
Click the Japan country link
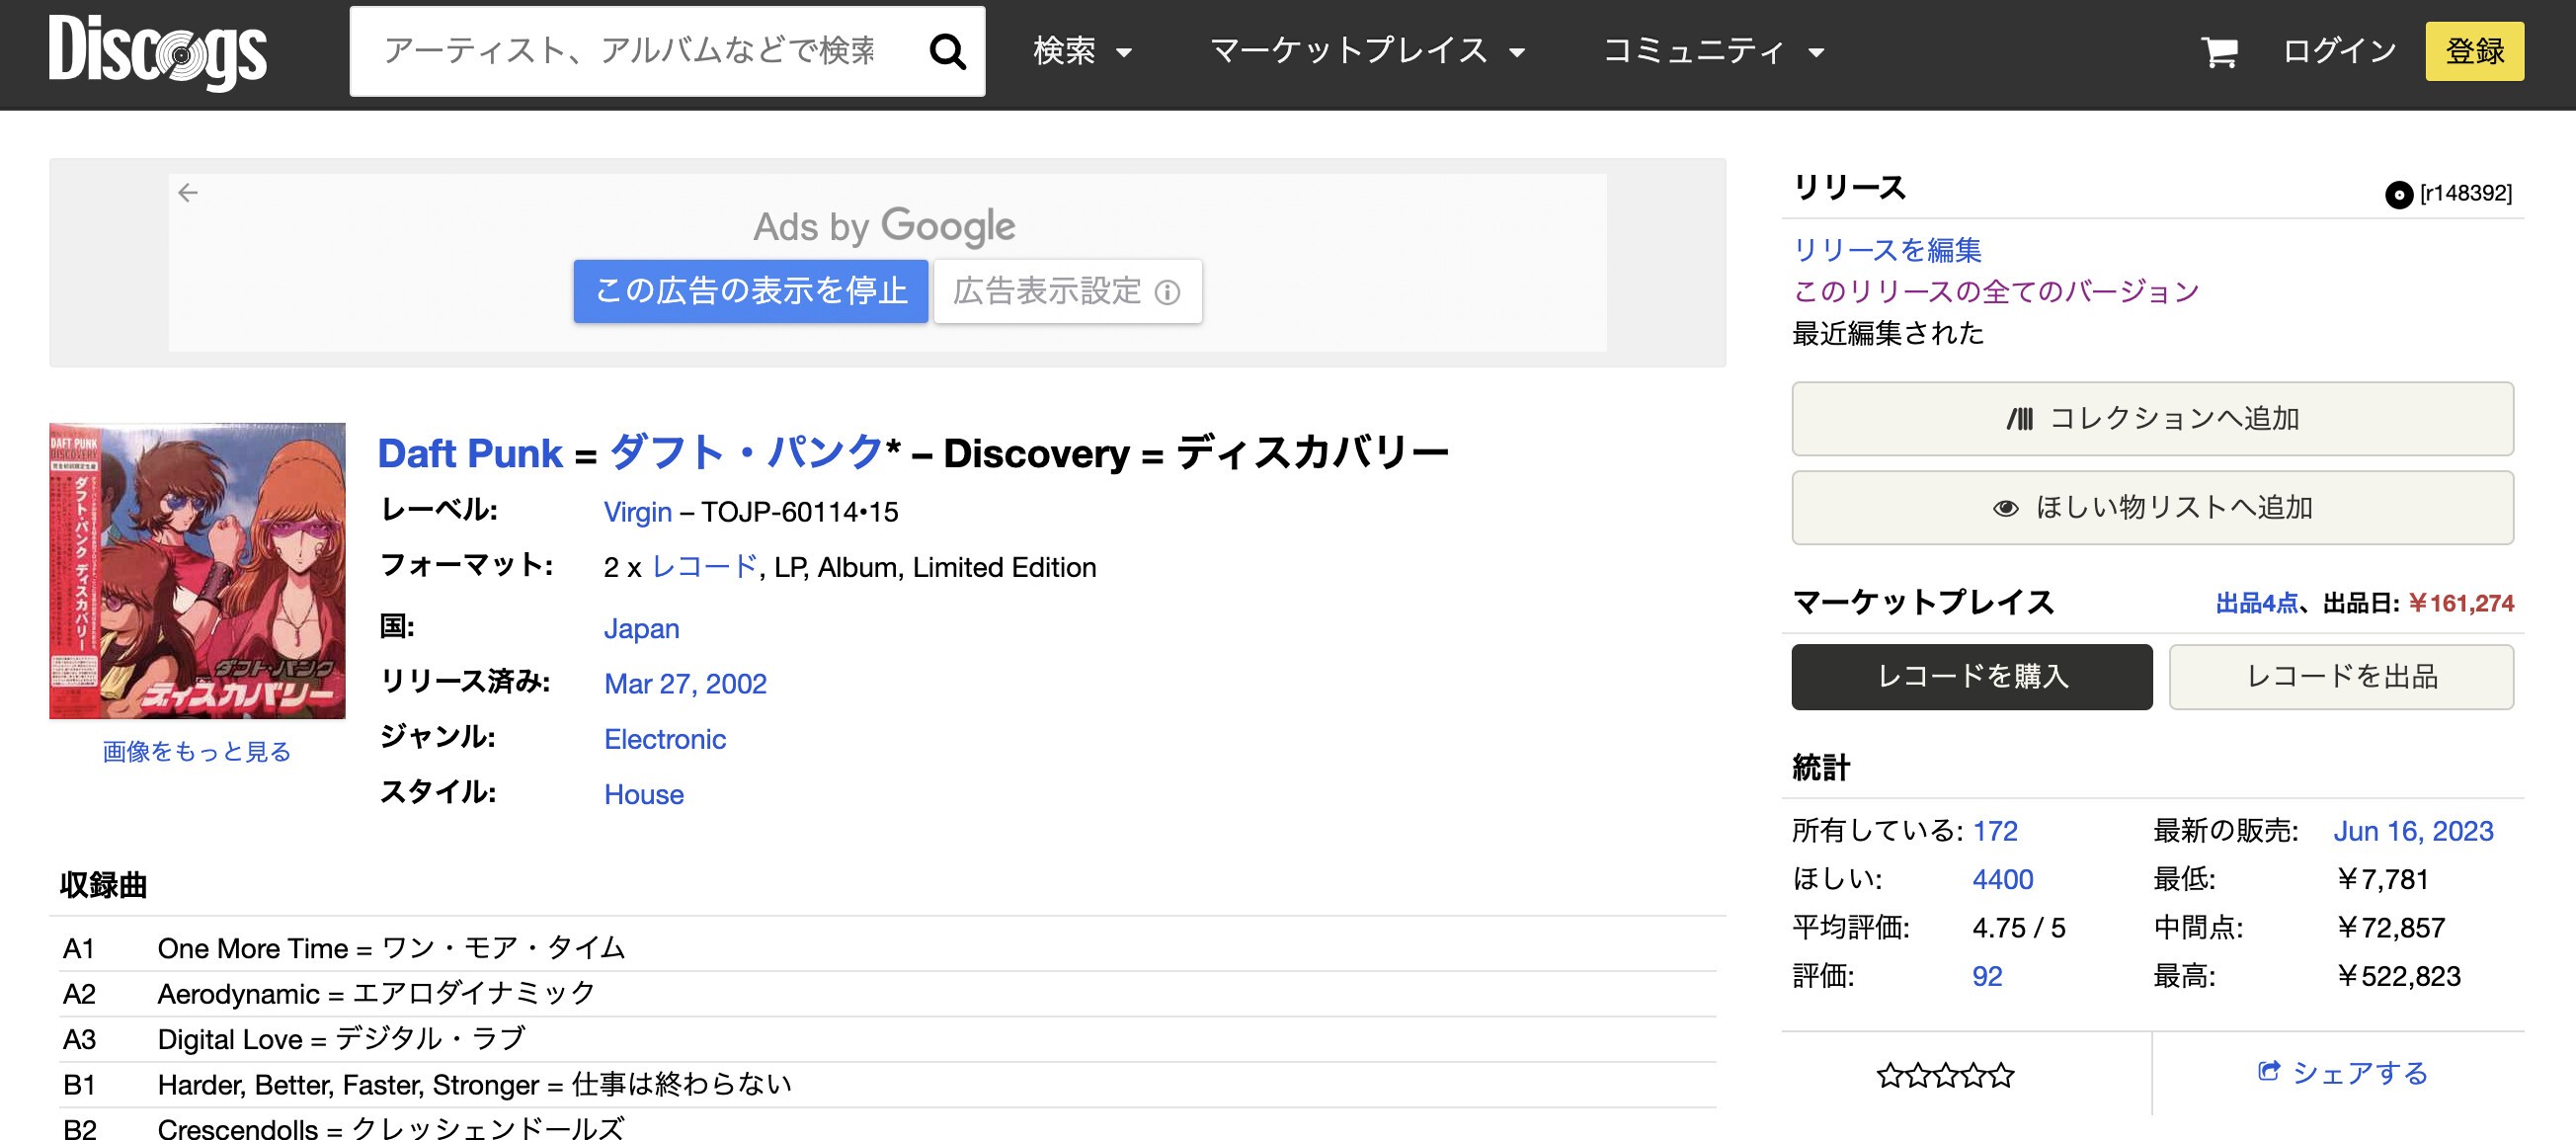[x=641, y=628]
